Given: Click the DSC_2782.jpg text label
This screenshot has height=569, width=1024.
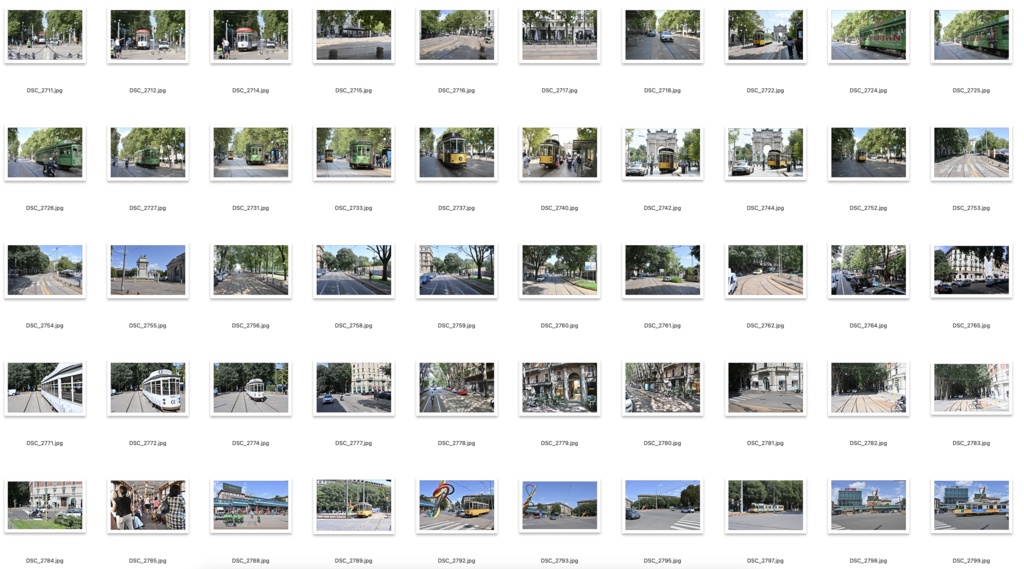Looking at the screenshot, I should tap(868, 444).
